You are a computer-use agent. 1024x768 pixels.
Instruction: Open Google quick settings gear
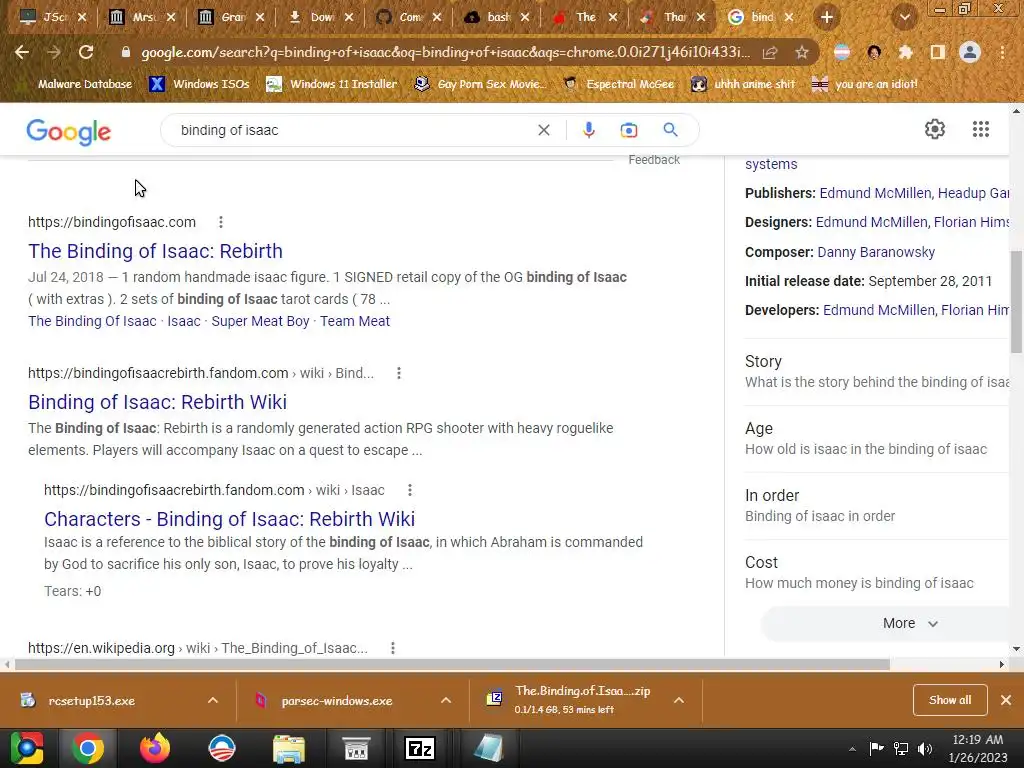click(935, 129)
